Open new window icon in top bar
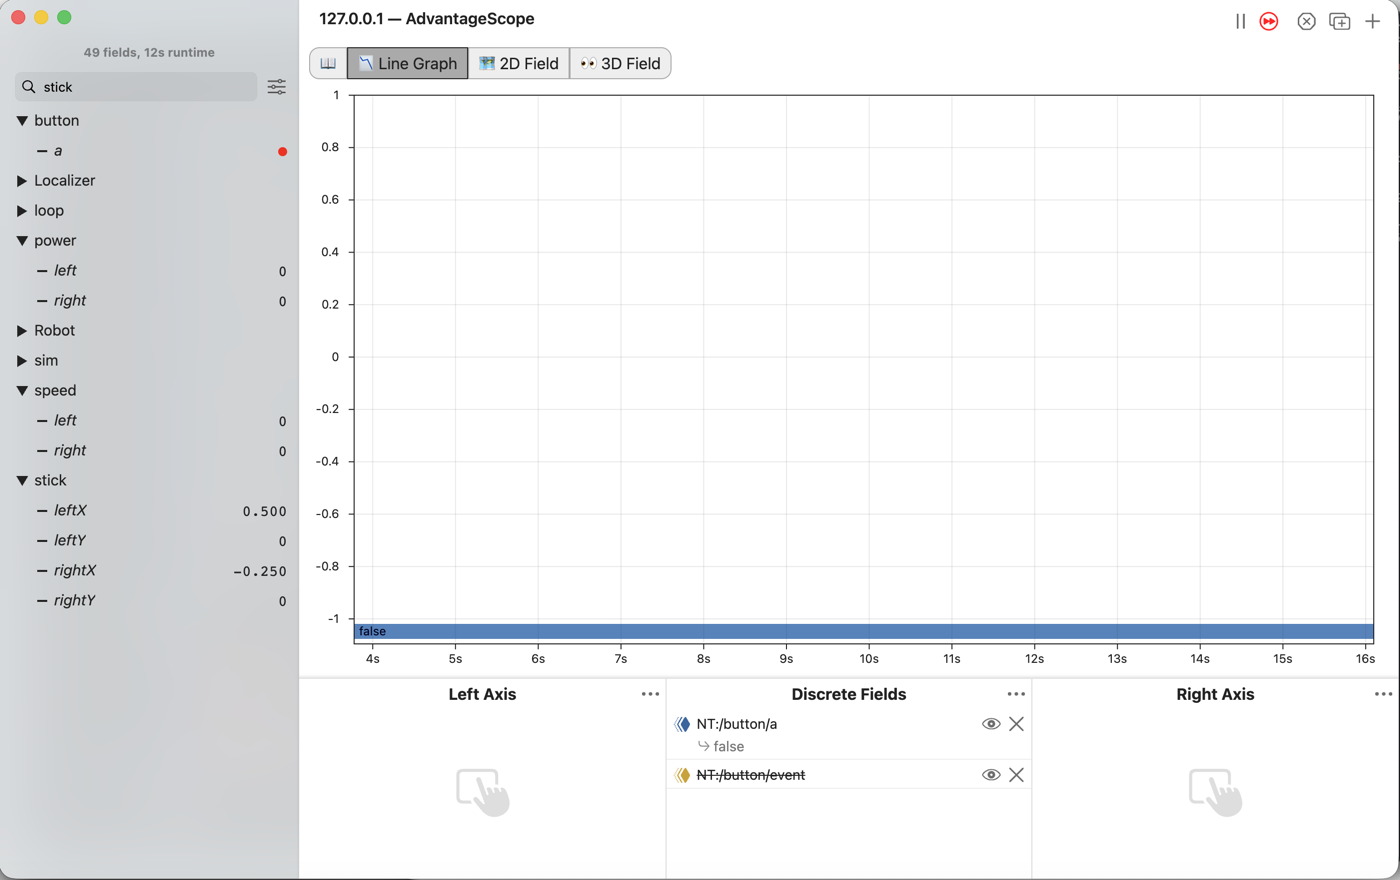 [1340, 21]
